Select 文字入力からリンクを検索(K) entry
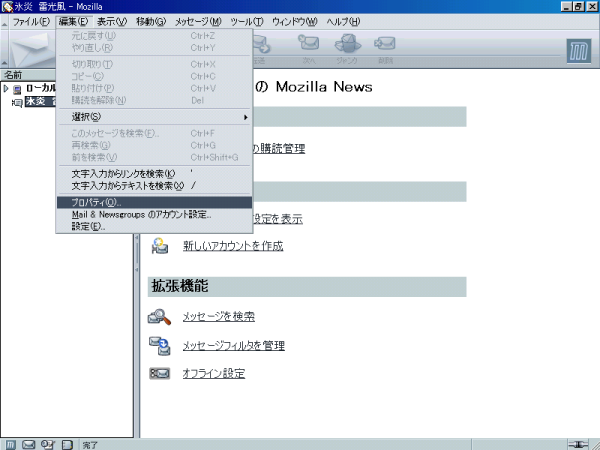The width and height of the screenshot is (600, 450). 154,174
